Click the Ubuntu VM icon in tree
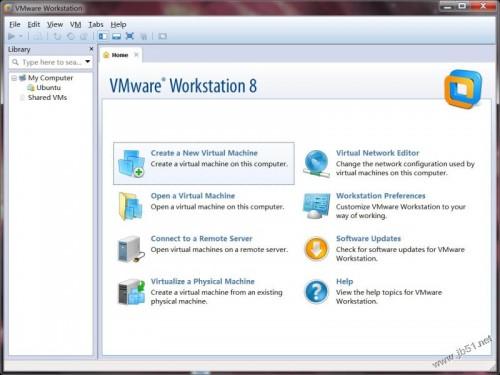 (x=31, y=88)
